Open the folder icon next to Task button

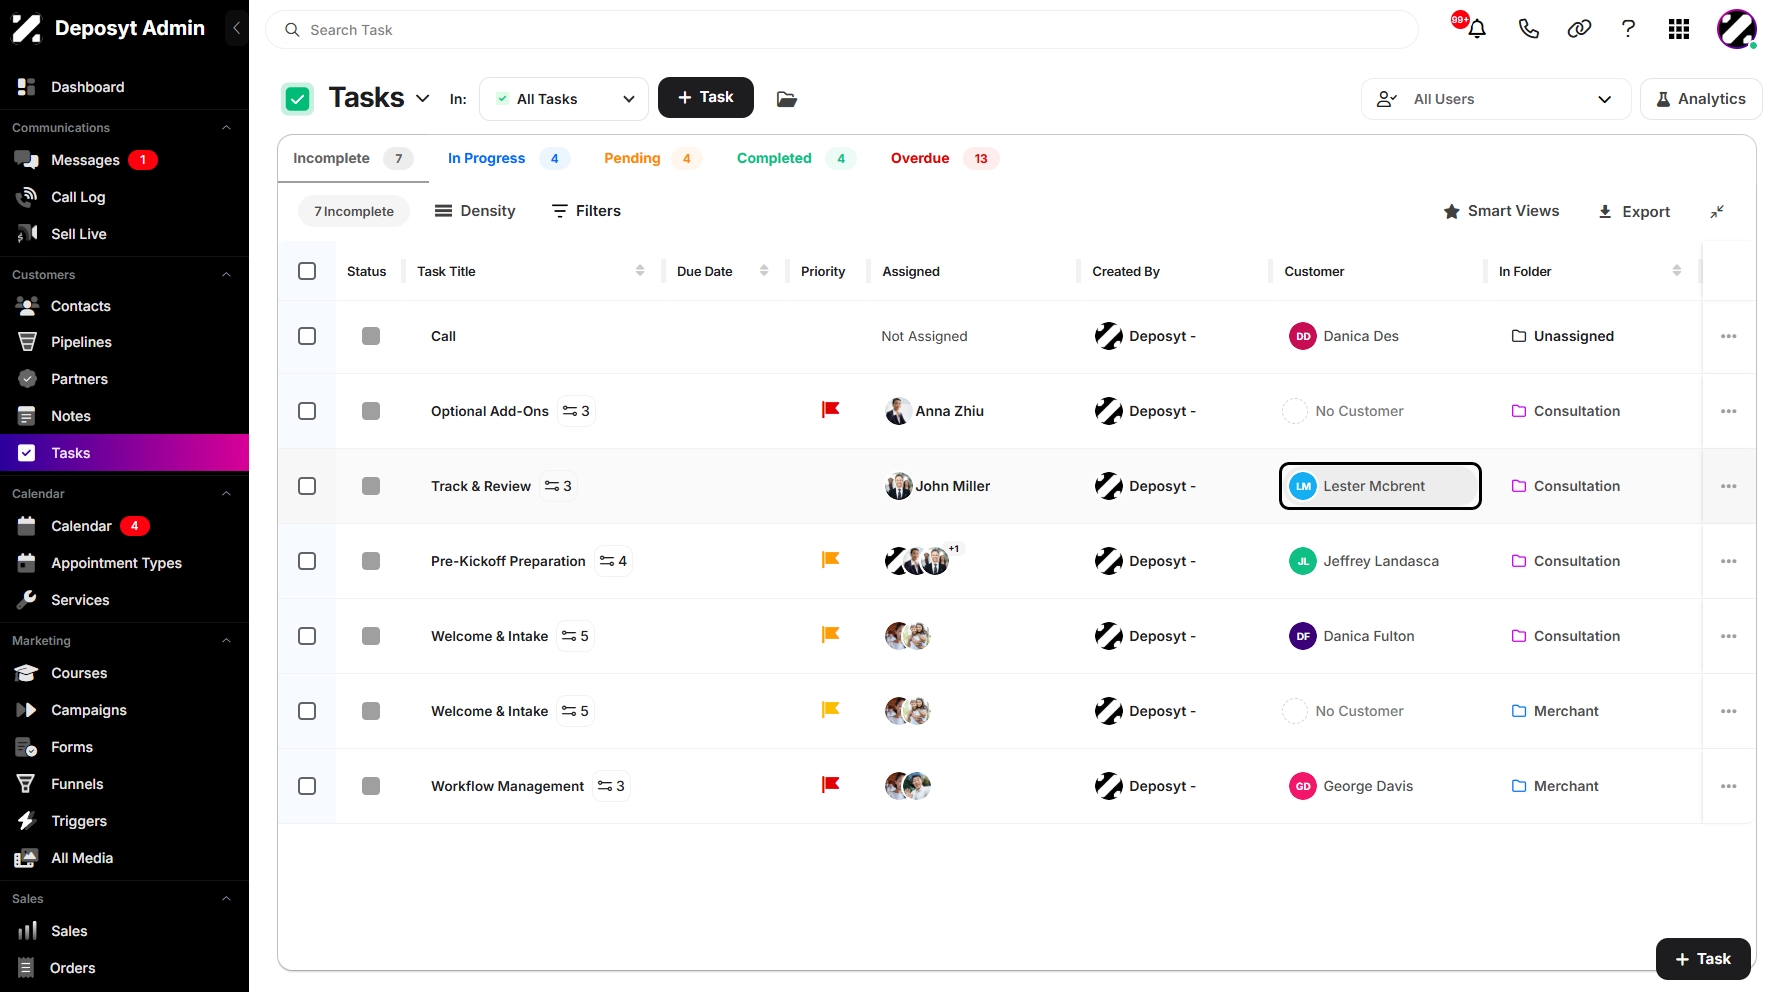click(787, 99)
